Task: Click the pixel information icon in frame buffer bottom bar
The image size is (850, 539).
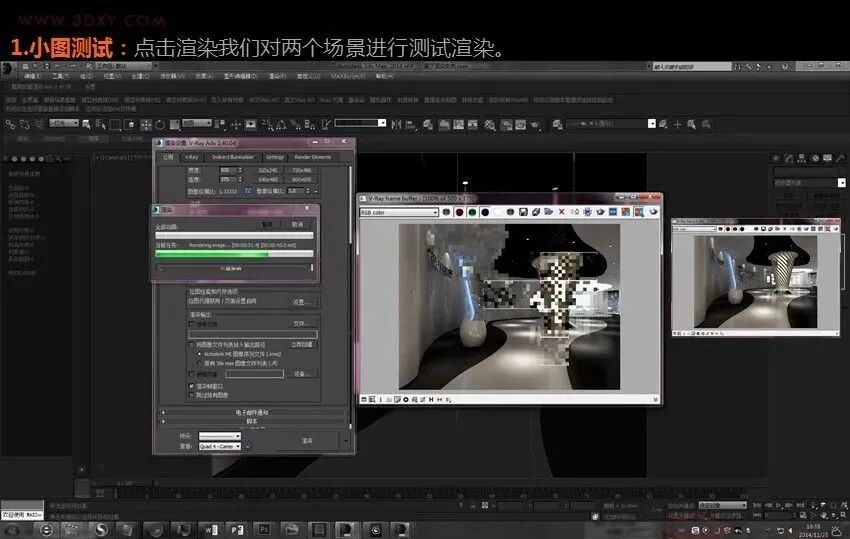Action: tap(381, 400)
